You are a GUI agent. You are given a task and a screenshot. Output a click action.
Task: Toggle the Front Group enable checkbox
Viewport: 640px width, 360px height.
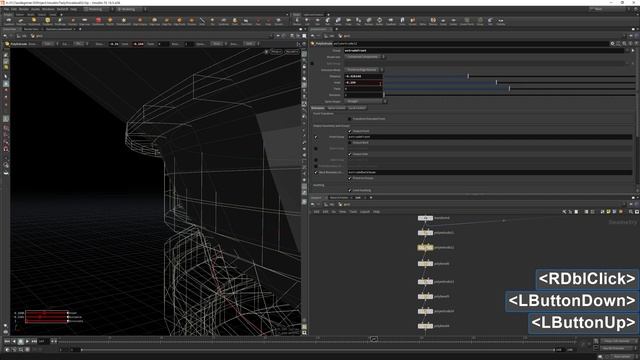(316, 137)
